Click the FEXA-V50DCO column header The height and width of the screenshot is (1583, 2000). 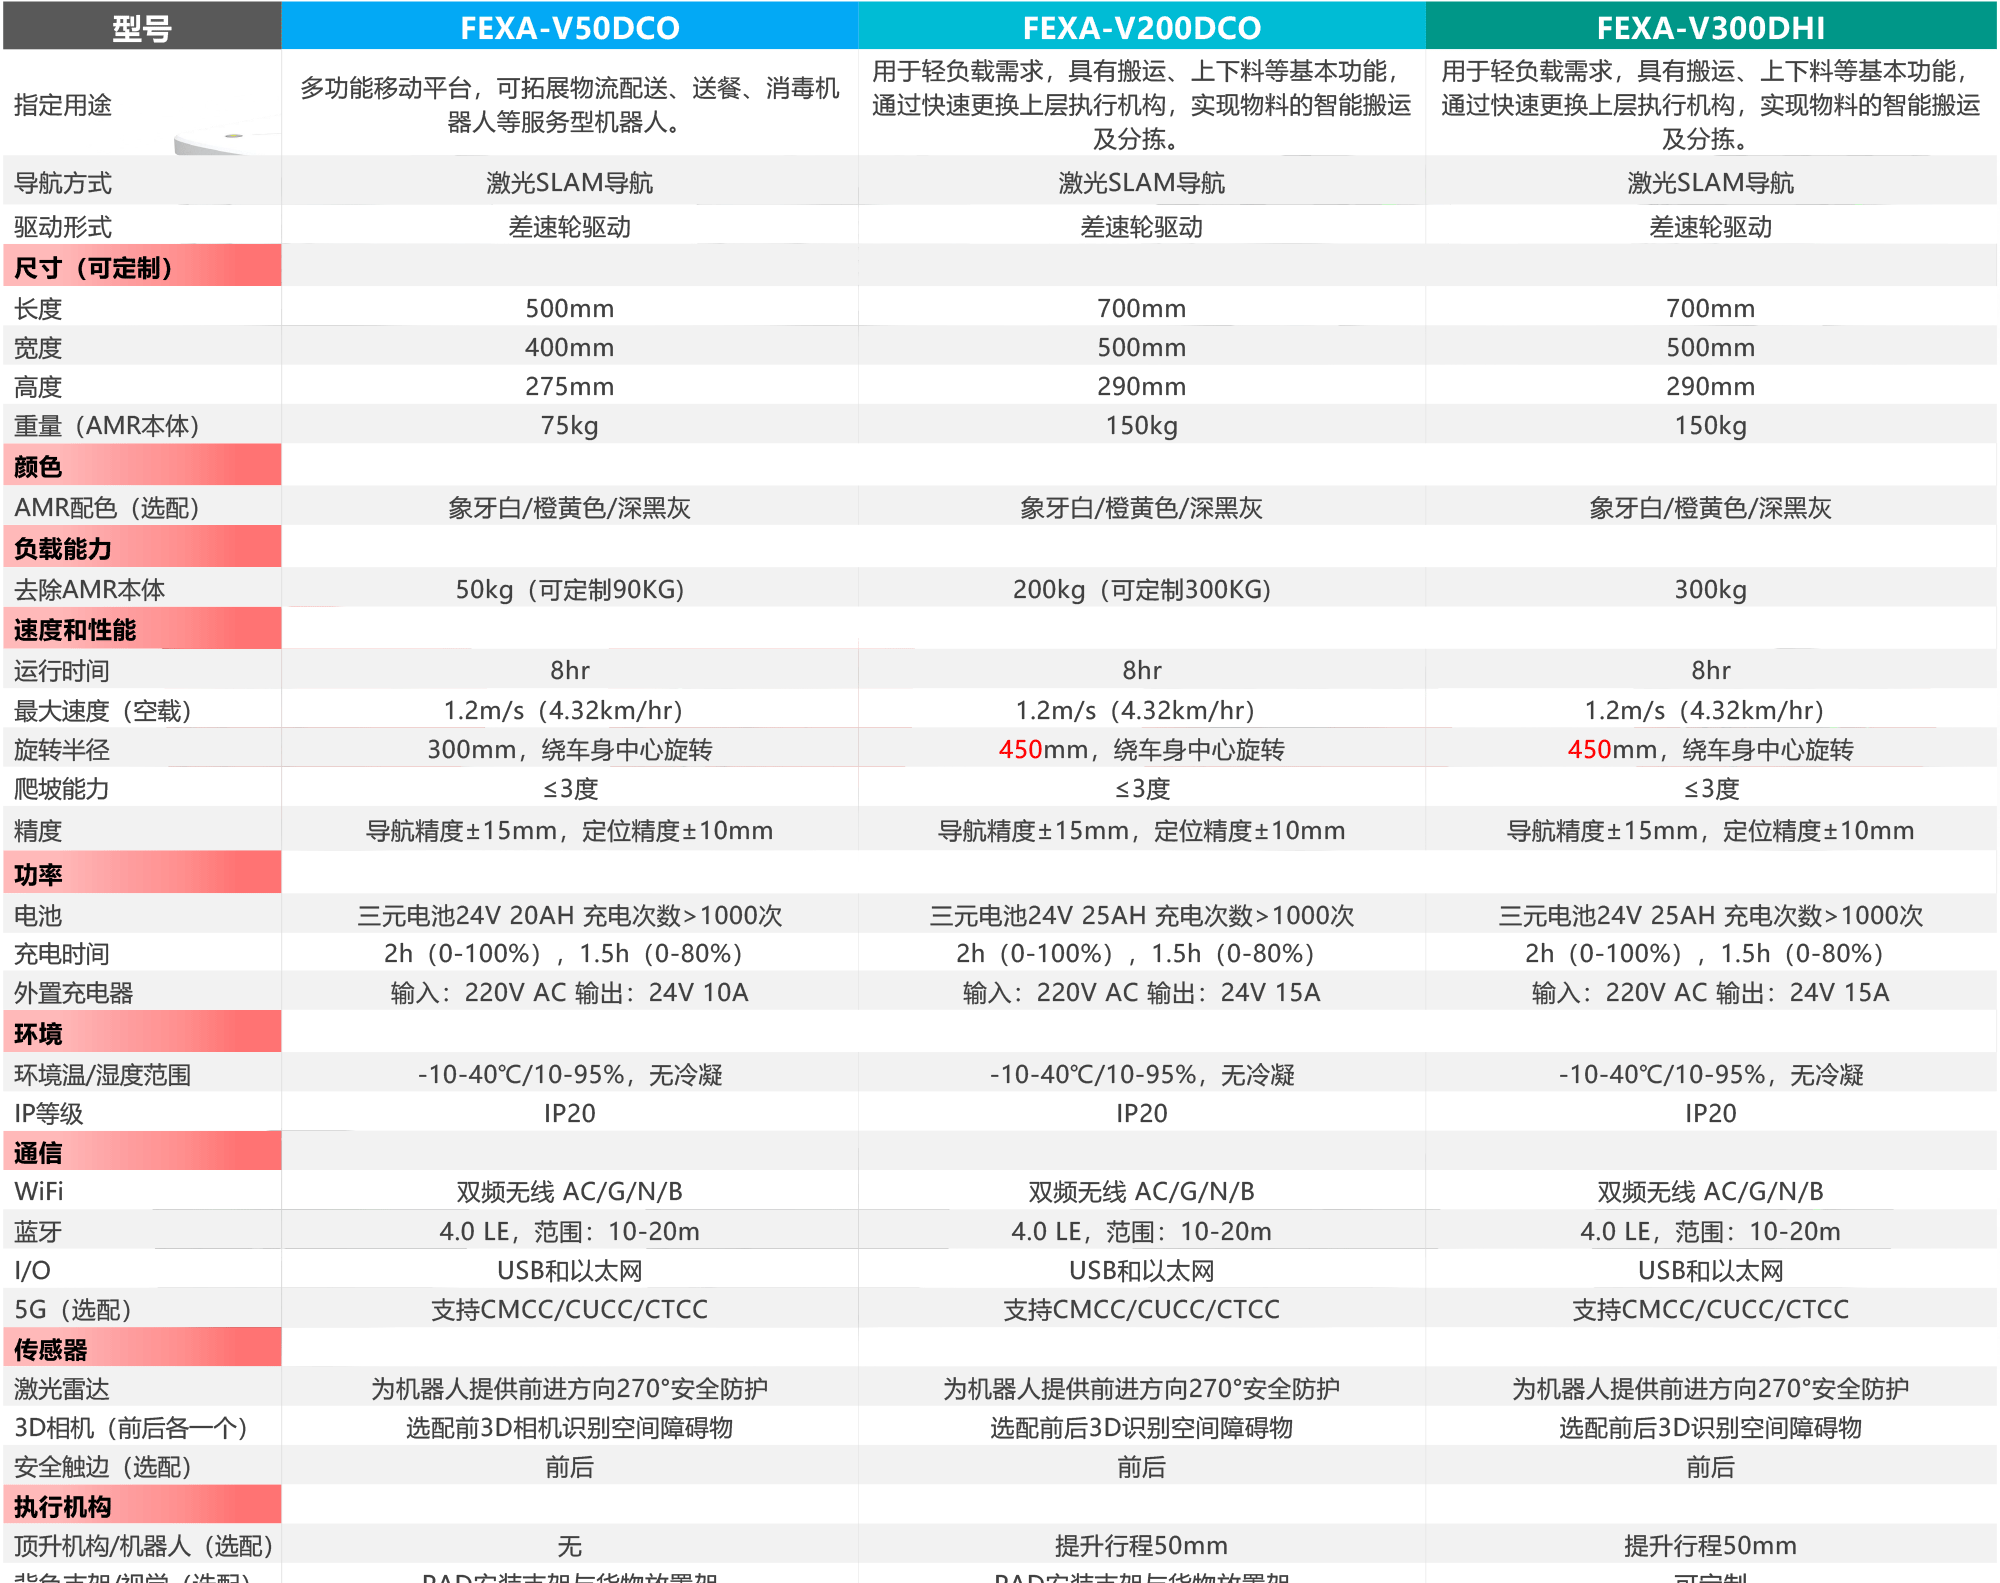point(569,27)
